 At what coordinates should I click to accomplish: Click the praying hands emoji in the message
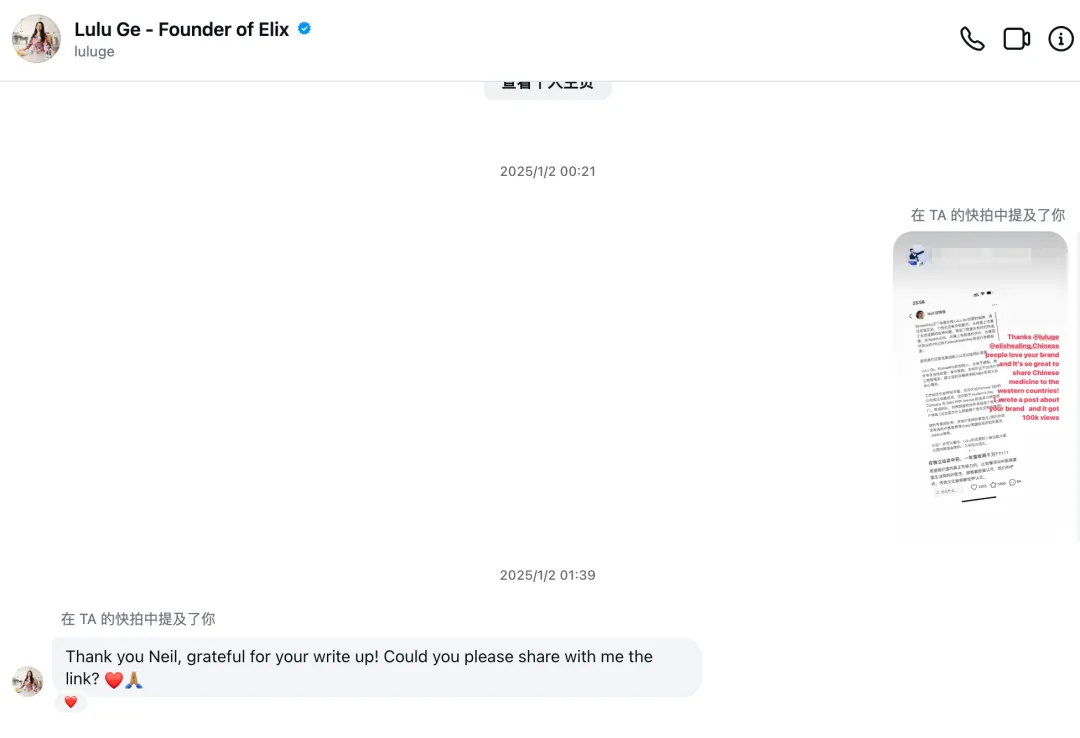tap(134, 680)
